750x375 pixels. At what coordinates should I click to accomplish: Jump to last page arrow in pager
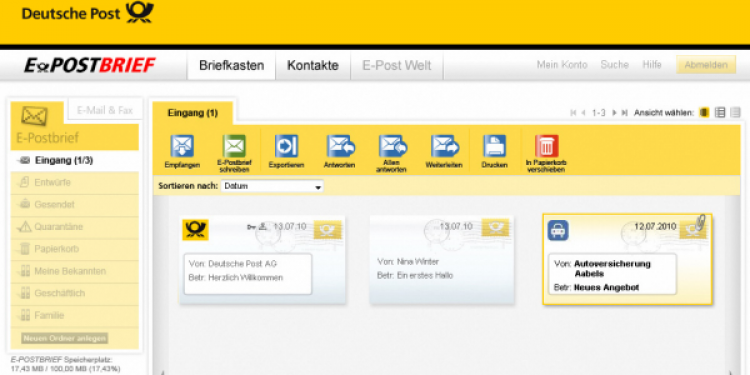[x=624, y=113]
